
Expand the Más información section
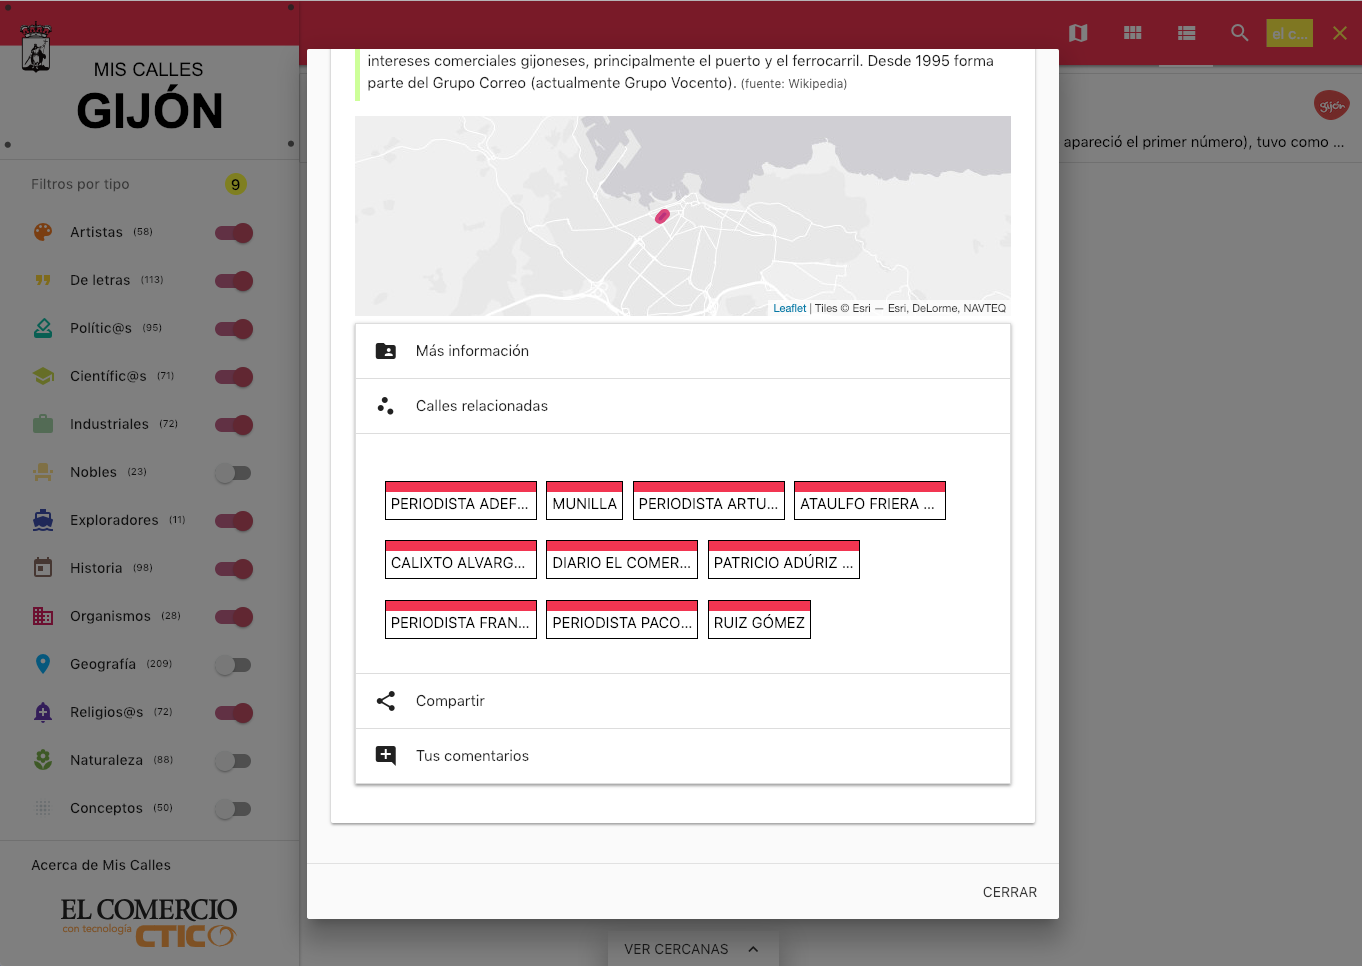pyautogui.click(x=682, y=351)
